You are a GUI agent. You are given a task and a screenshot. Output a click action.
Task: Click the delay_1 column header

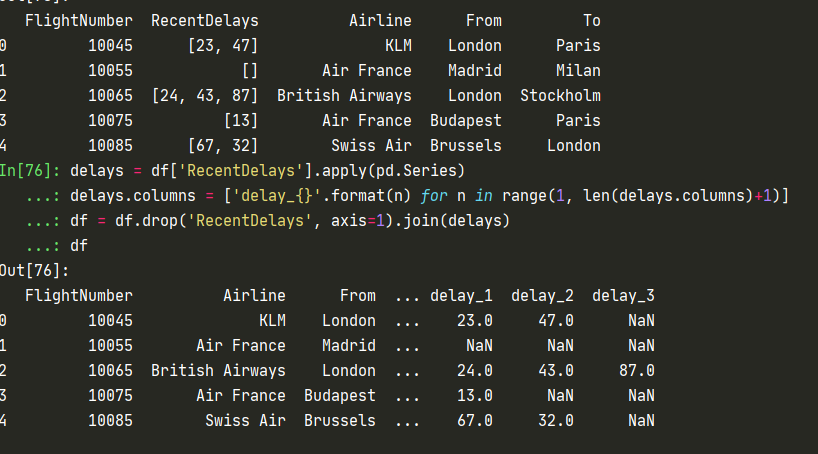(x=461, y=295)
